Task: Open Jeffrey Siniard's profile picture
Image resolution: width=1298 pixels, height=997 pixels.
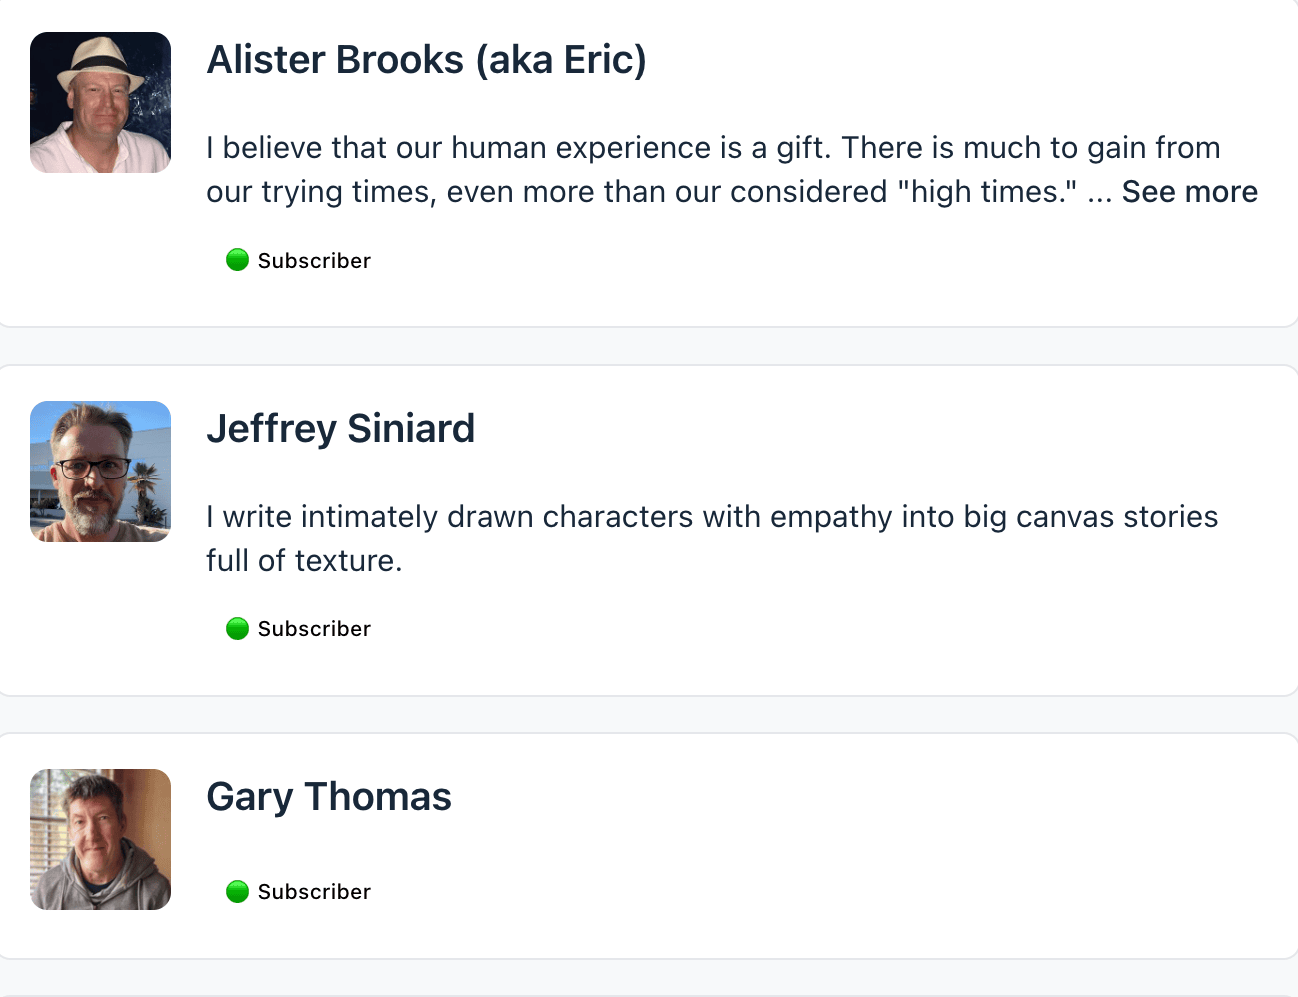Action: coord(100,471)
